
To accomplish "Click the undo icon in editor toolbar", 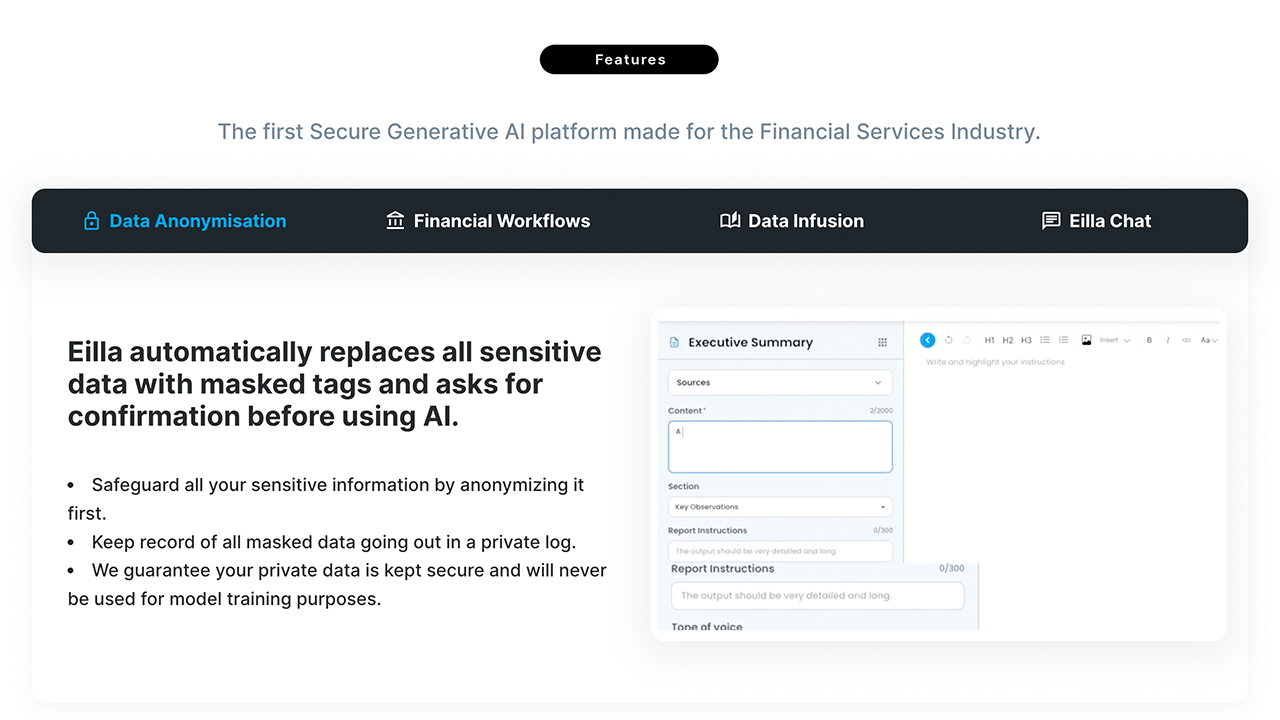I will (x=949, y=340).
